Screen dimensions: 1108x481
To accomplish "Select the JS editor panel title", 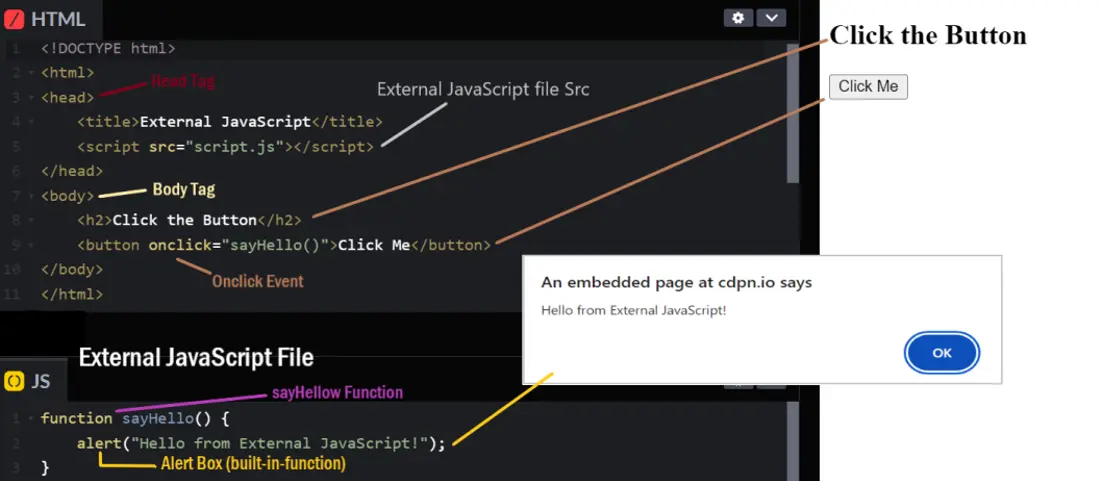I will pos(41,381).
